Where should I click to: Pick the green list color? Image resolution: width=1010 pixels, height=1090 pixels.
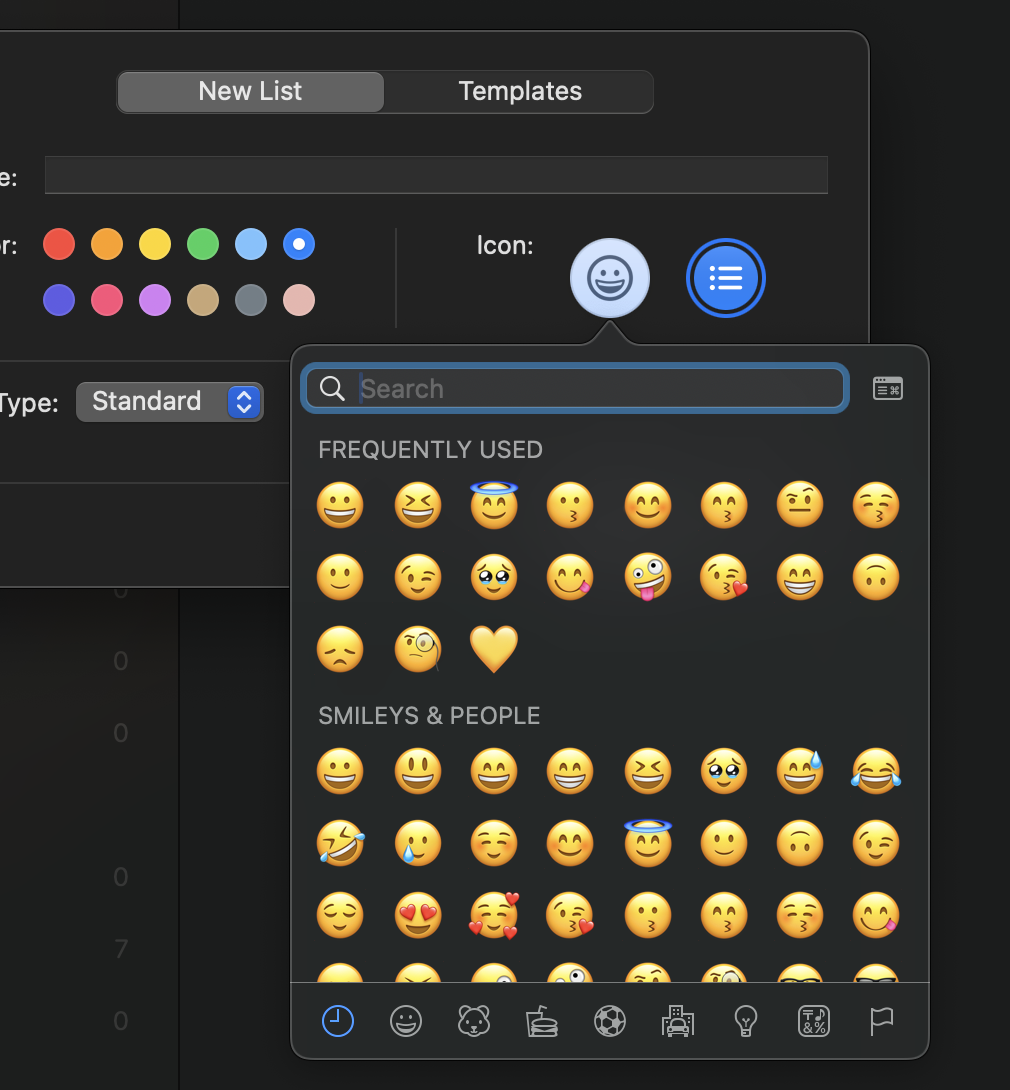click(203, 244)
